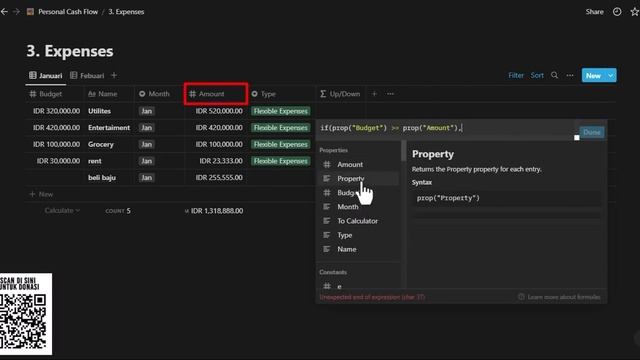Add a property with the plus icon
The image size is (640, 360).
click(x=374, y=94)
